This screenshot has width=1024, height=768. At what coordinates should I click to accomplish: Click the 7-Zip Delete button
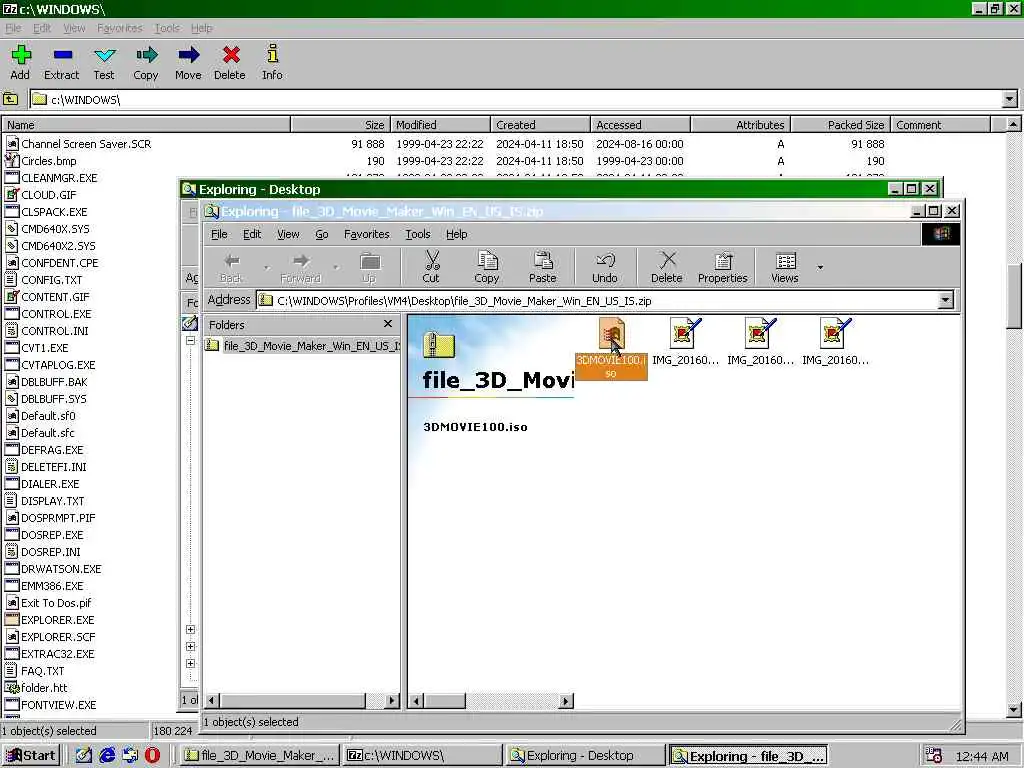(x=230, y=63)
